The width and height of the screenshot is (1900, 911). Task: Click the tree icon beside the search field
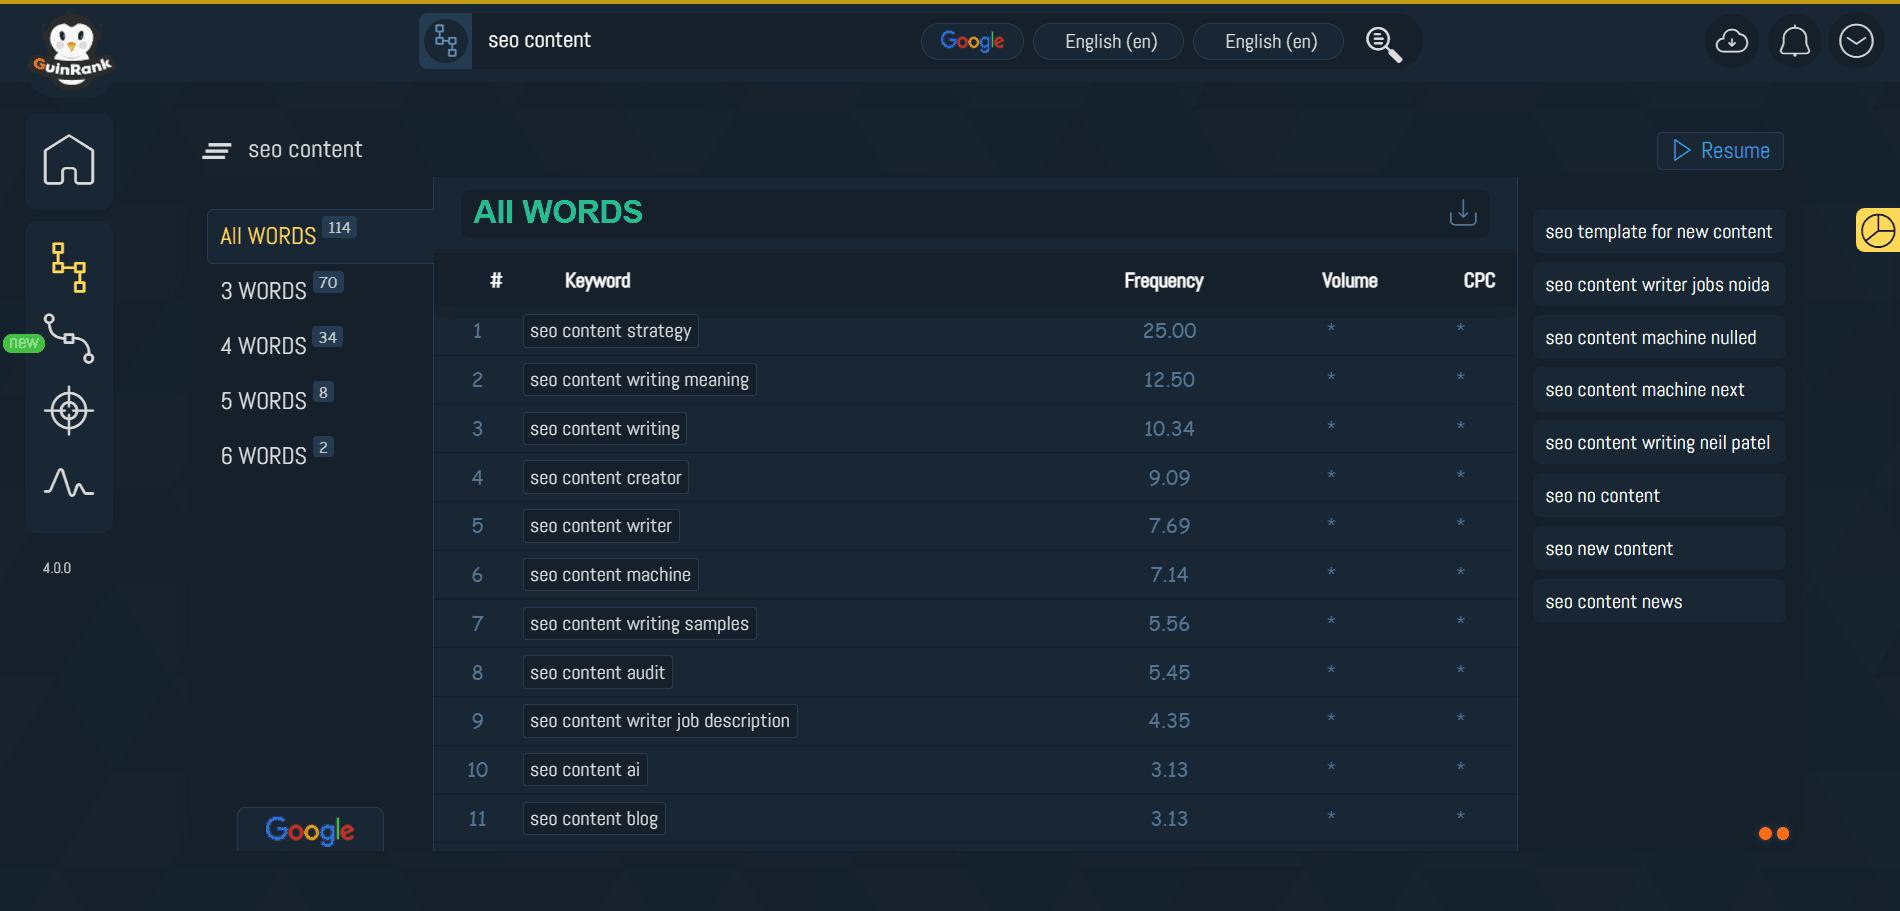click(446, 41)
